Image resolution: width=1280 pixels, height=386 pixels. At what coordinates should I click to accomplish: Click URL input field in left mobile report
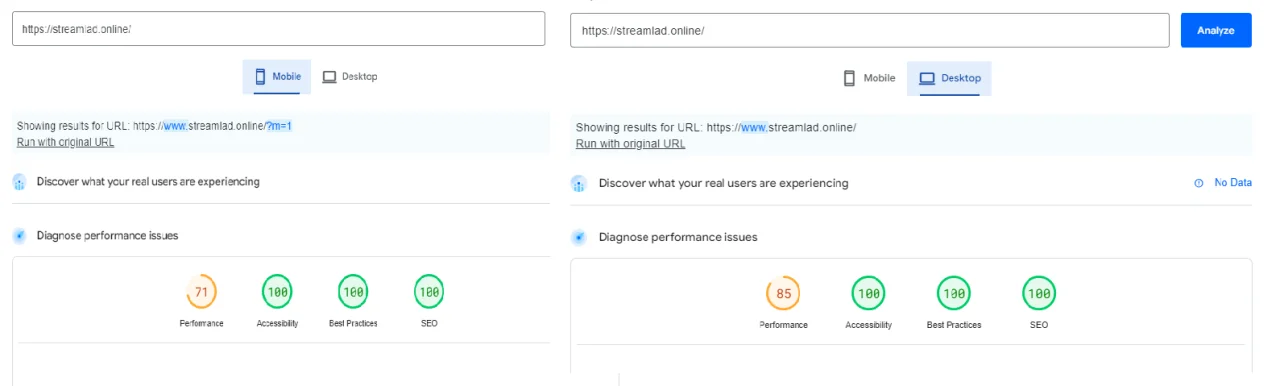[278, 29]
